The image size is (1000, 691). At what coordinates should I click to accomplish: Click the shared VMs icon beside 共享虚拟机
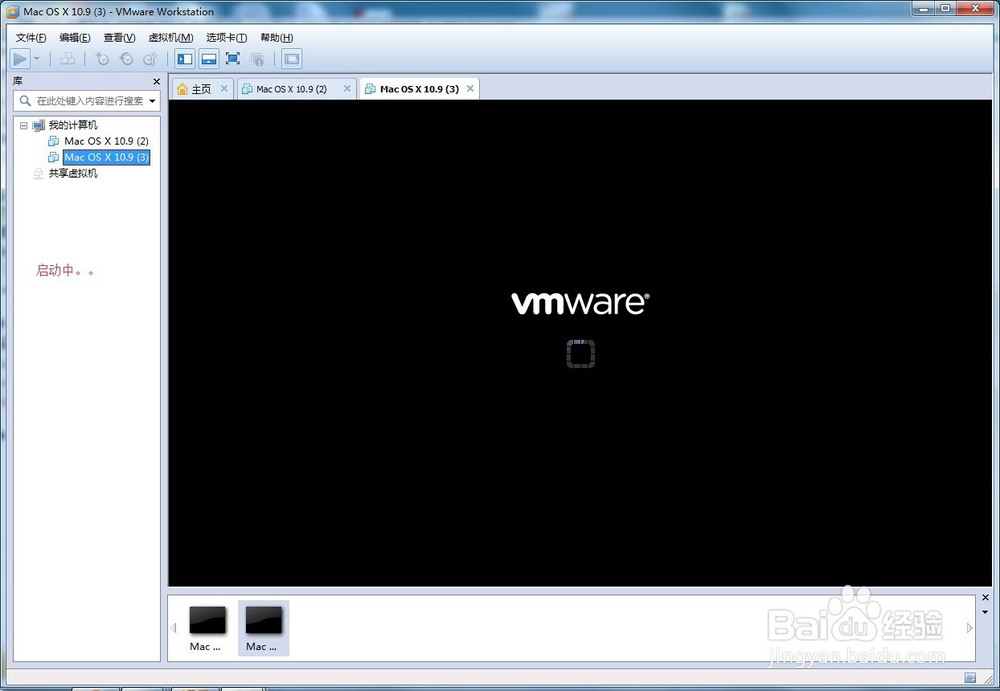(x=39, y=174)
